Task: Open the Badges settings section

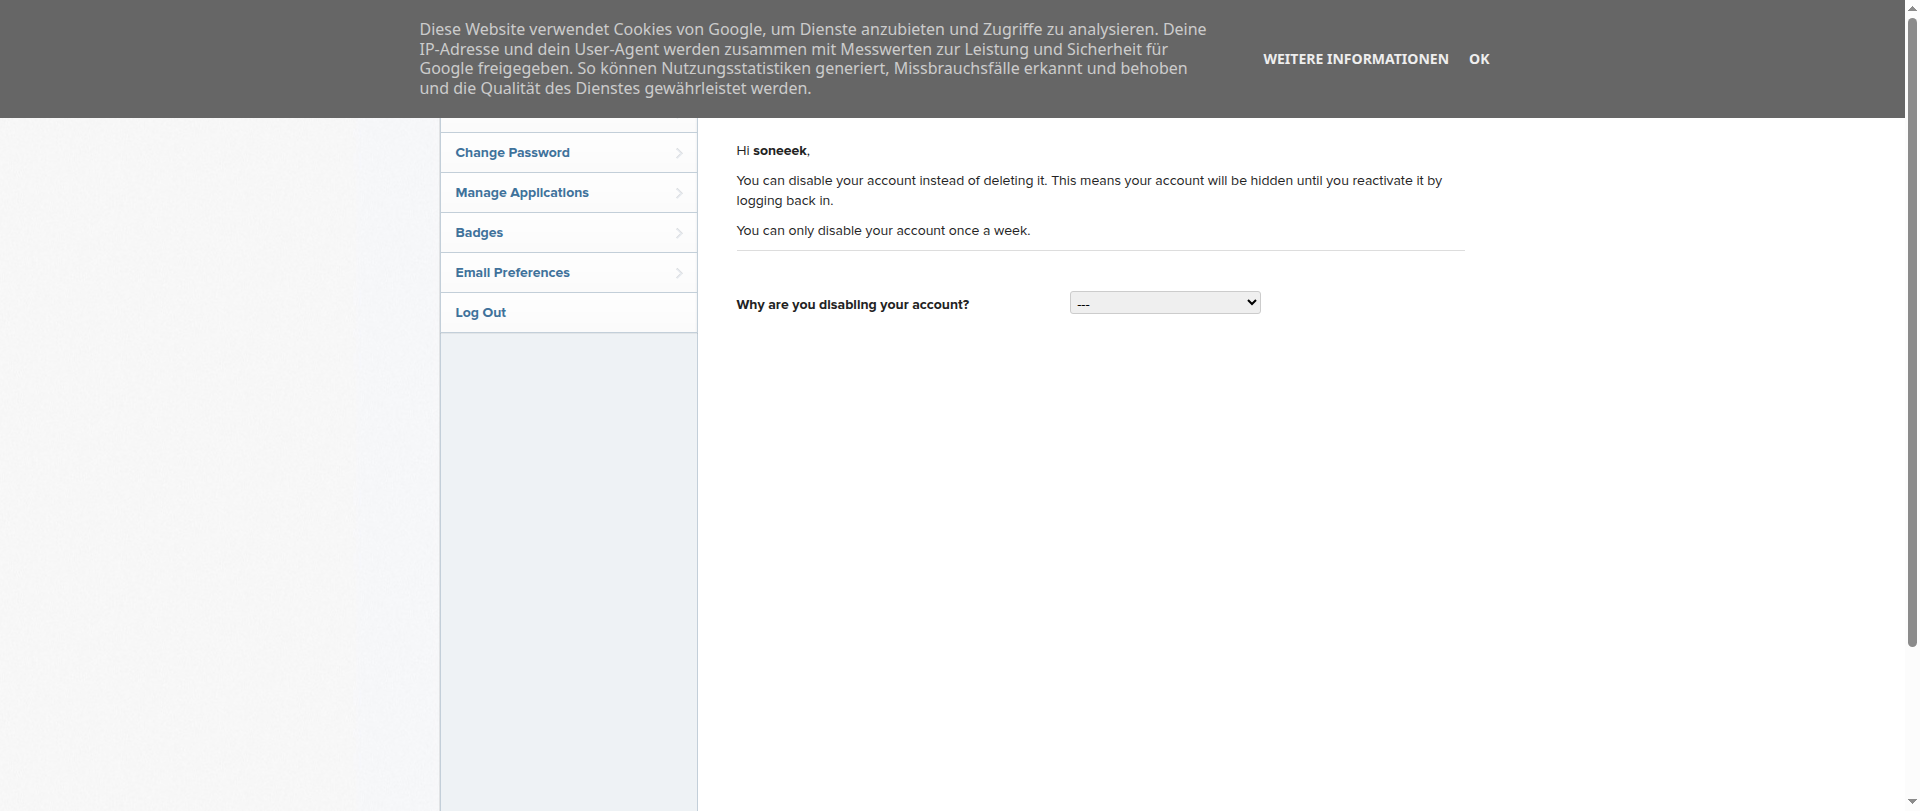Action: 479,233
